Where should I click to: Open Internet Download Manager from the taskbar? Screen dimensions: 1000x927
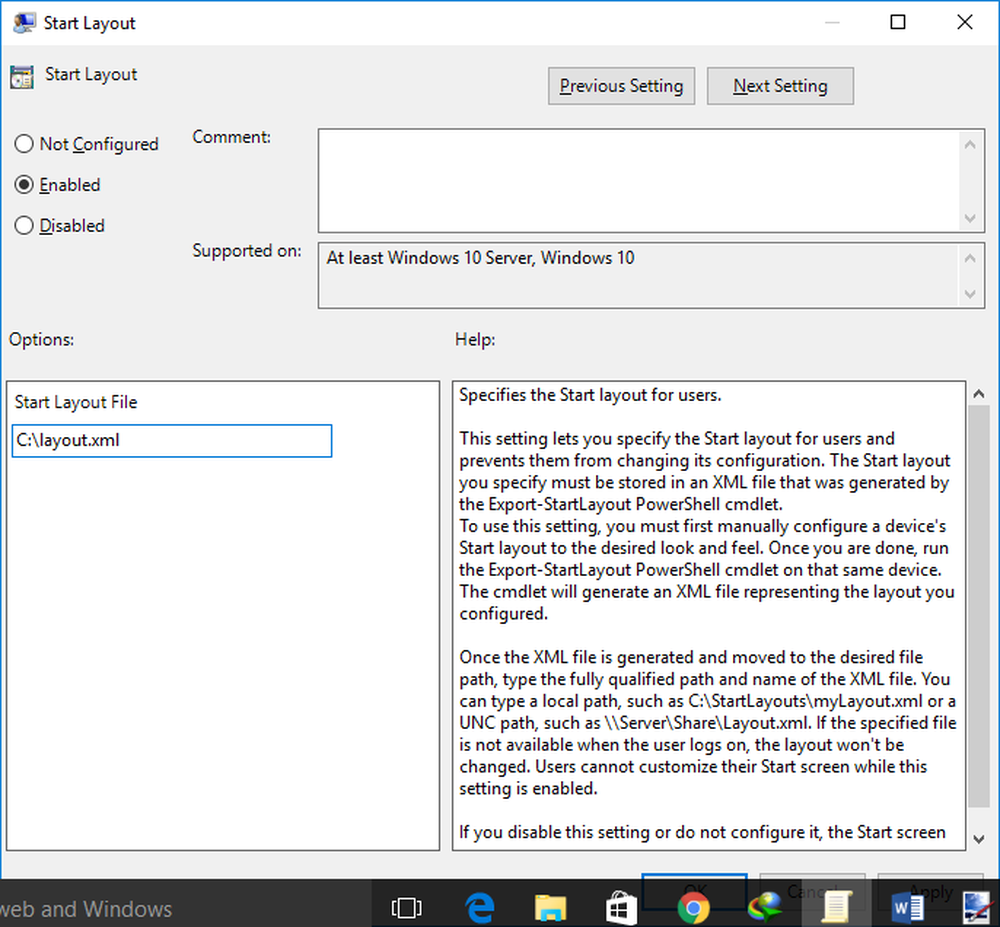[765, 907]
